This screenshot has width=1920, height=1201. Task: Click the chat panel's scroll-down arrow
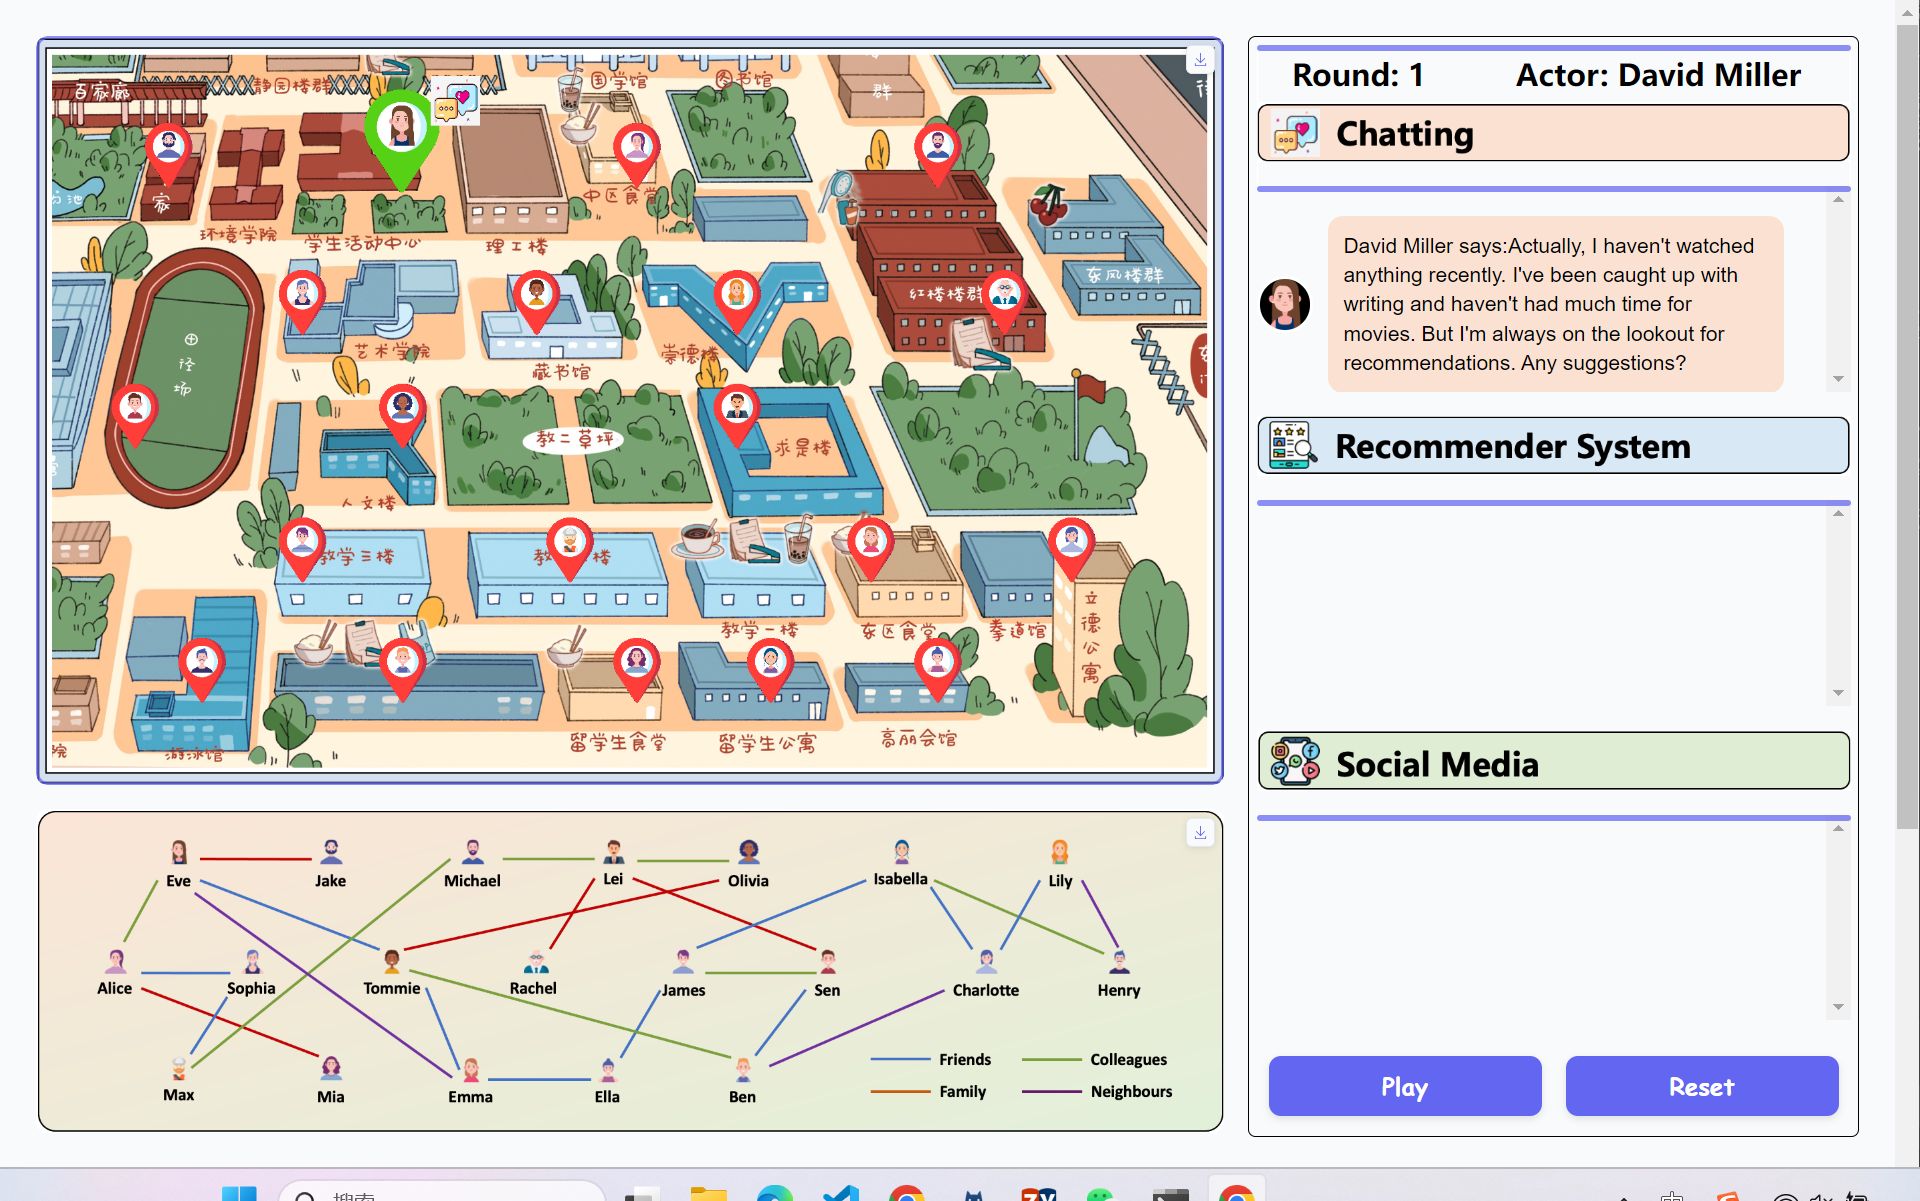tap(1838, 379)
